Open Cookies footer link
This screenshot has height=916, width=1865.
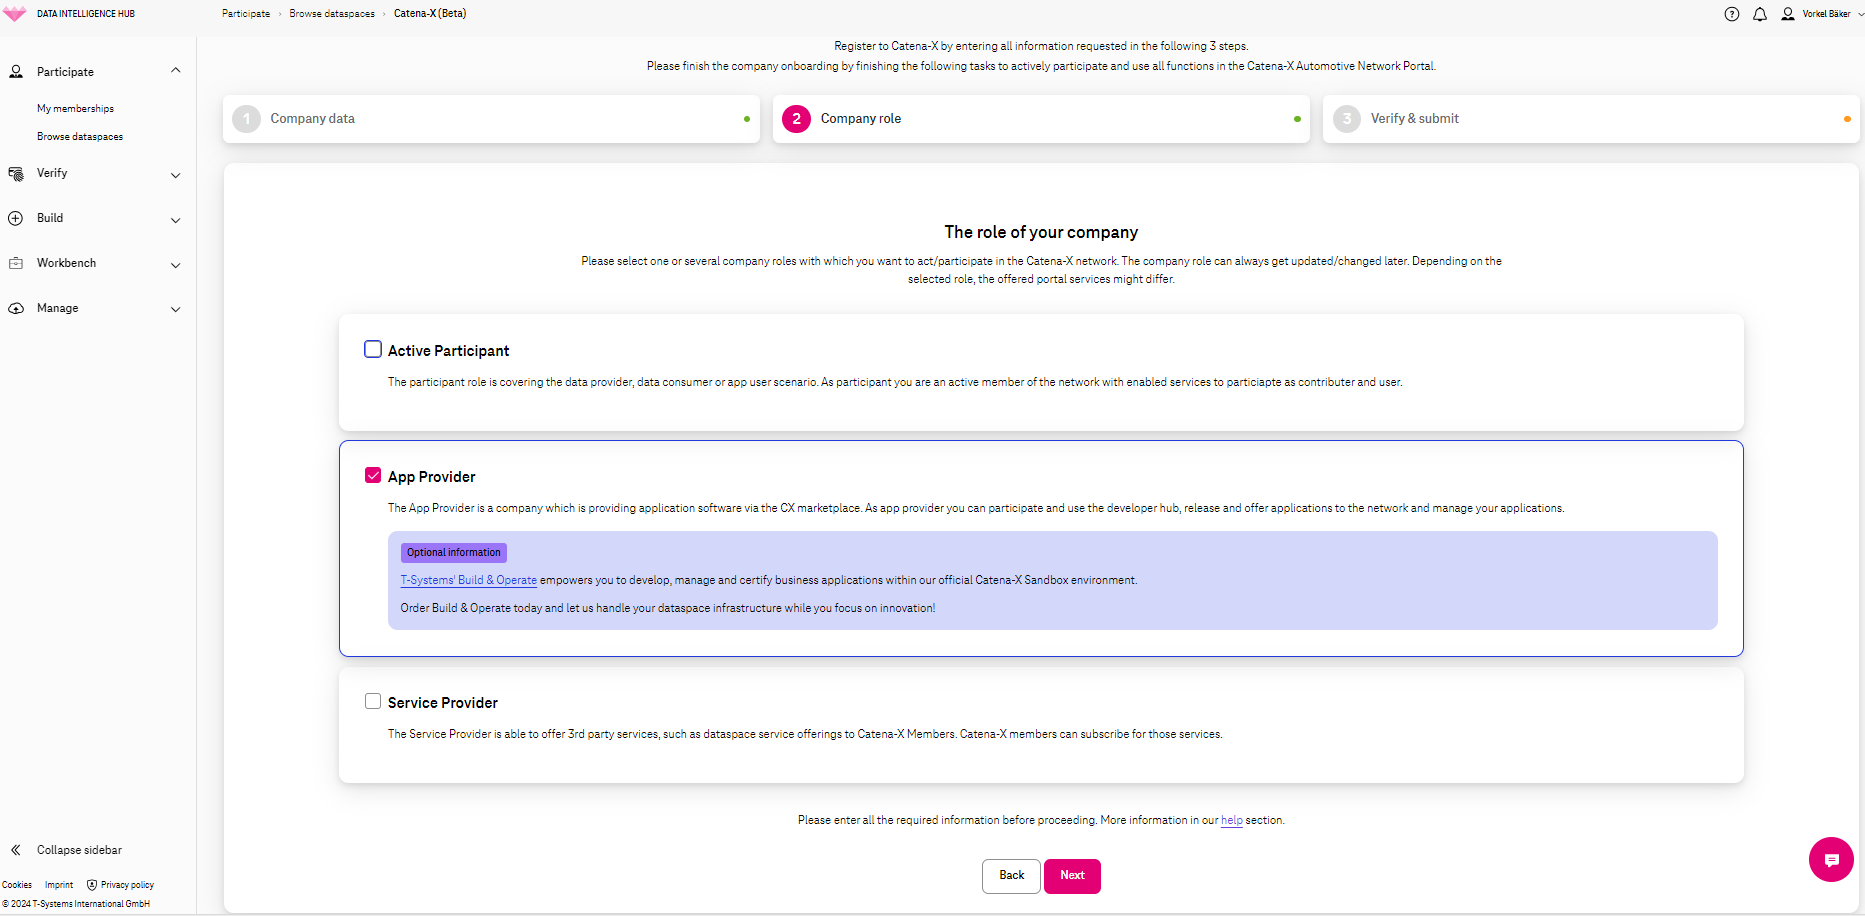pyautogui.click(x=17, y=885)
